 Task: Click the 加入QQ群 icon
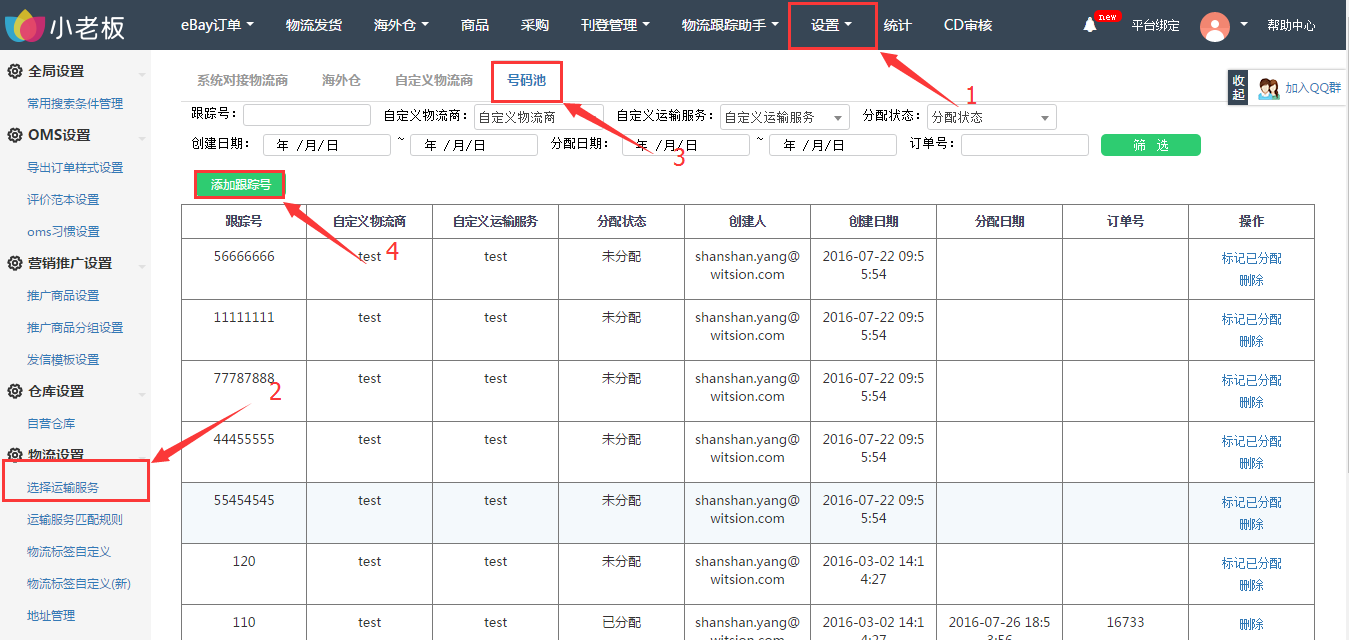[x=1269, y=88]
